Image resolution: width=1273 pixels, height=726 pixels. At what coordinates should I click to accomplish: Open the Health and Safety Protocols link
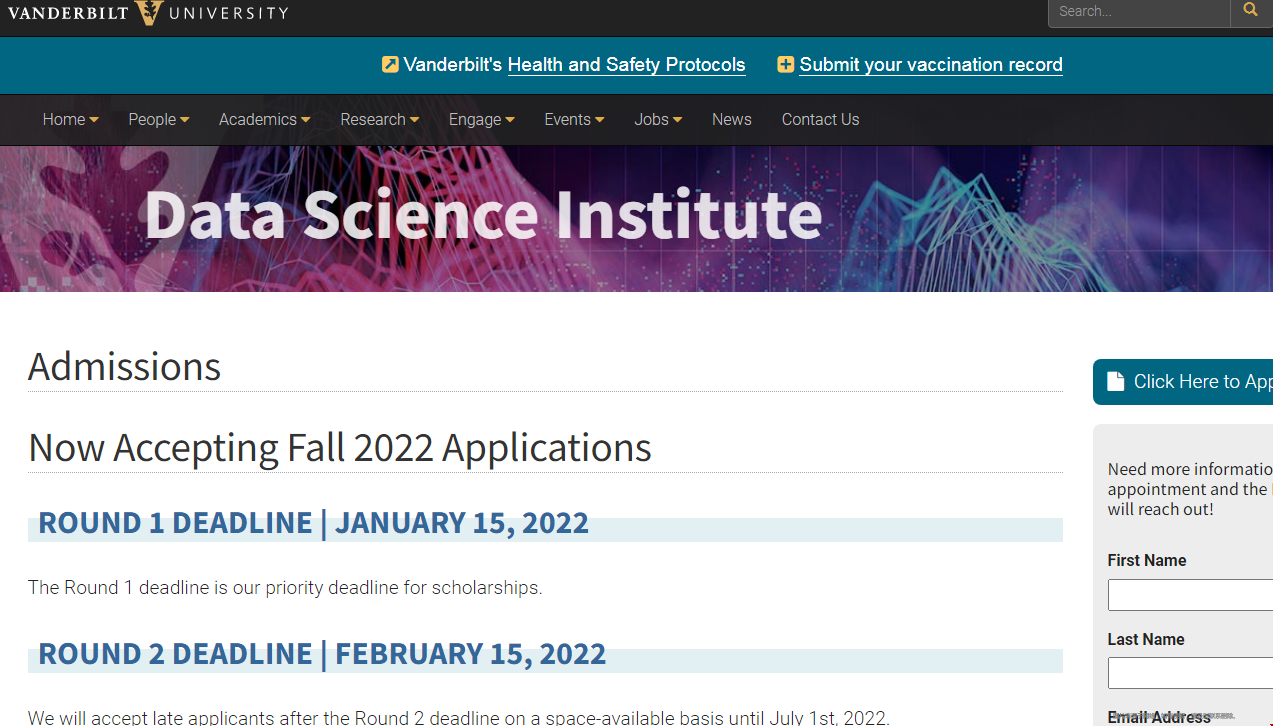pyautogui.click(x=626, y=65)
